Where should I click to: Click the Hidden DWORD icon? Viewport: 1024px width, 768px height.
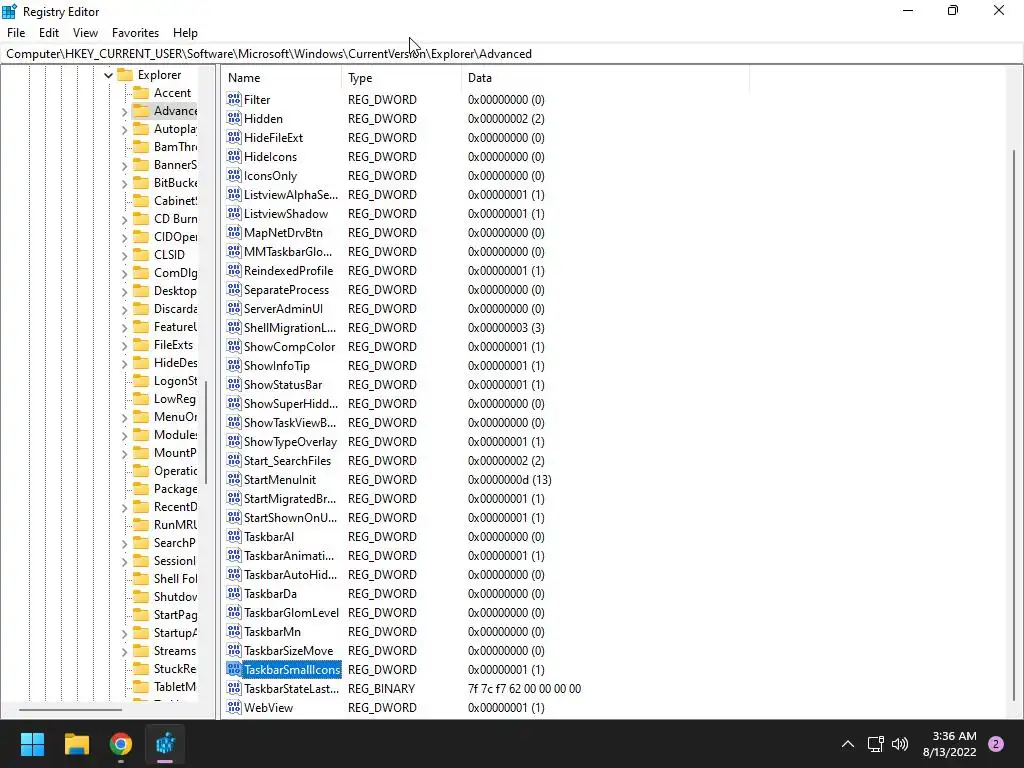(234, 118)
